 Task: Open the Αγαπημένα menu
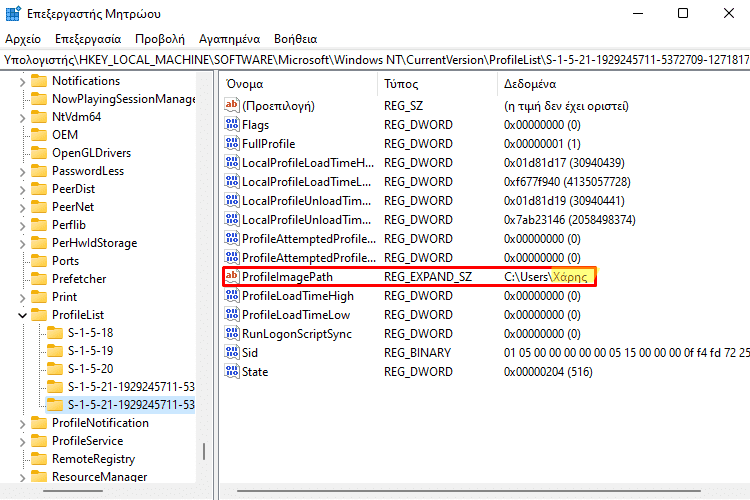(230, 39)
